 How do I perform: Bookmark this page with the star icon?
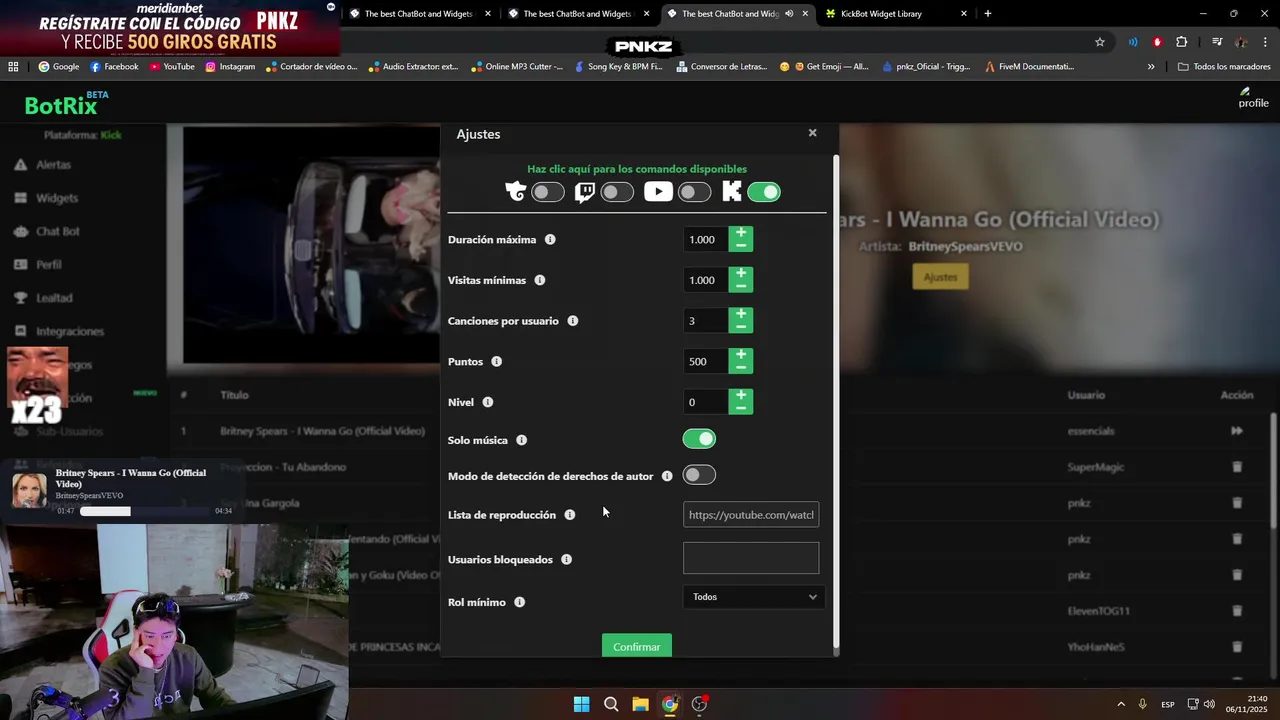click(x=1100, y=42)
